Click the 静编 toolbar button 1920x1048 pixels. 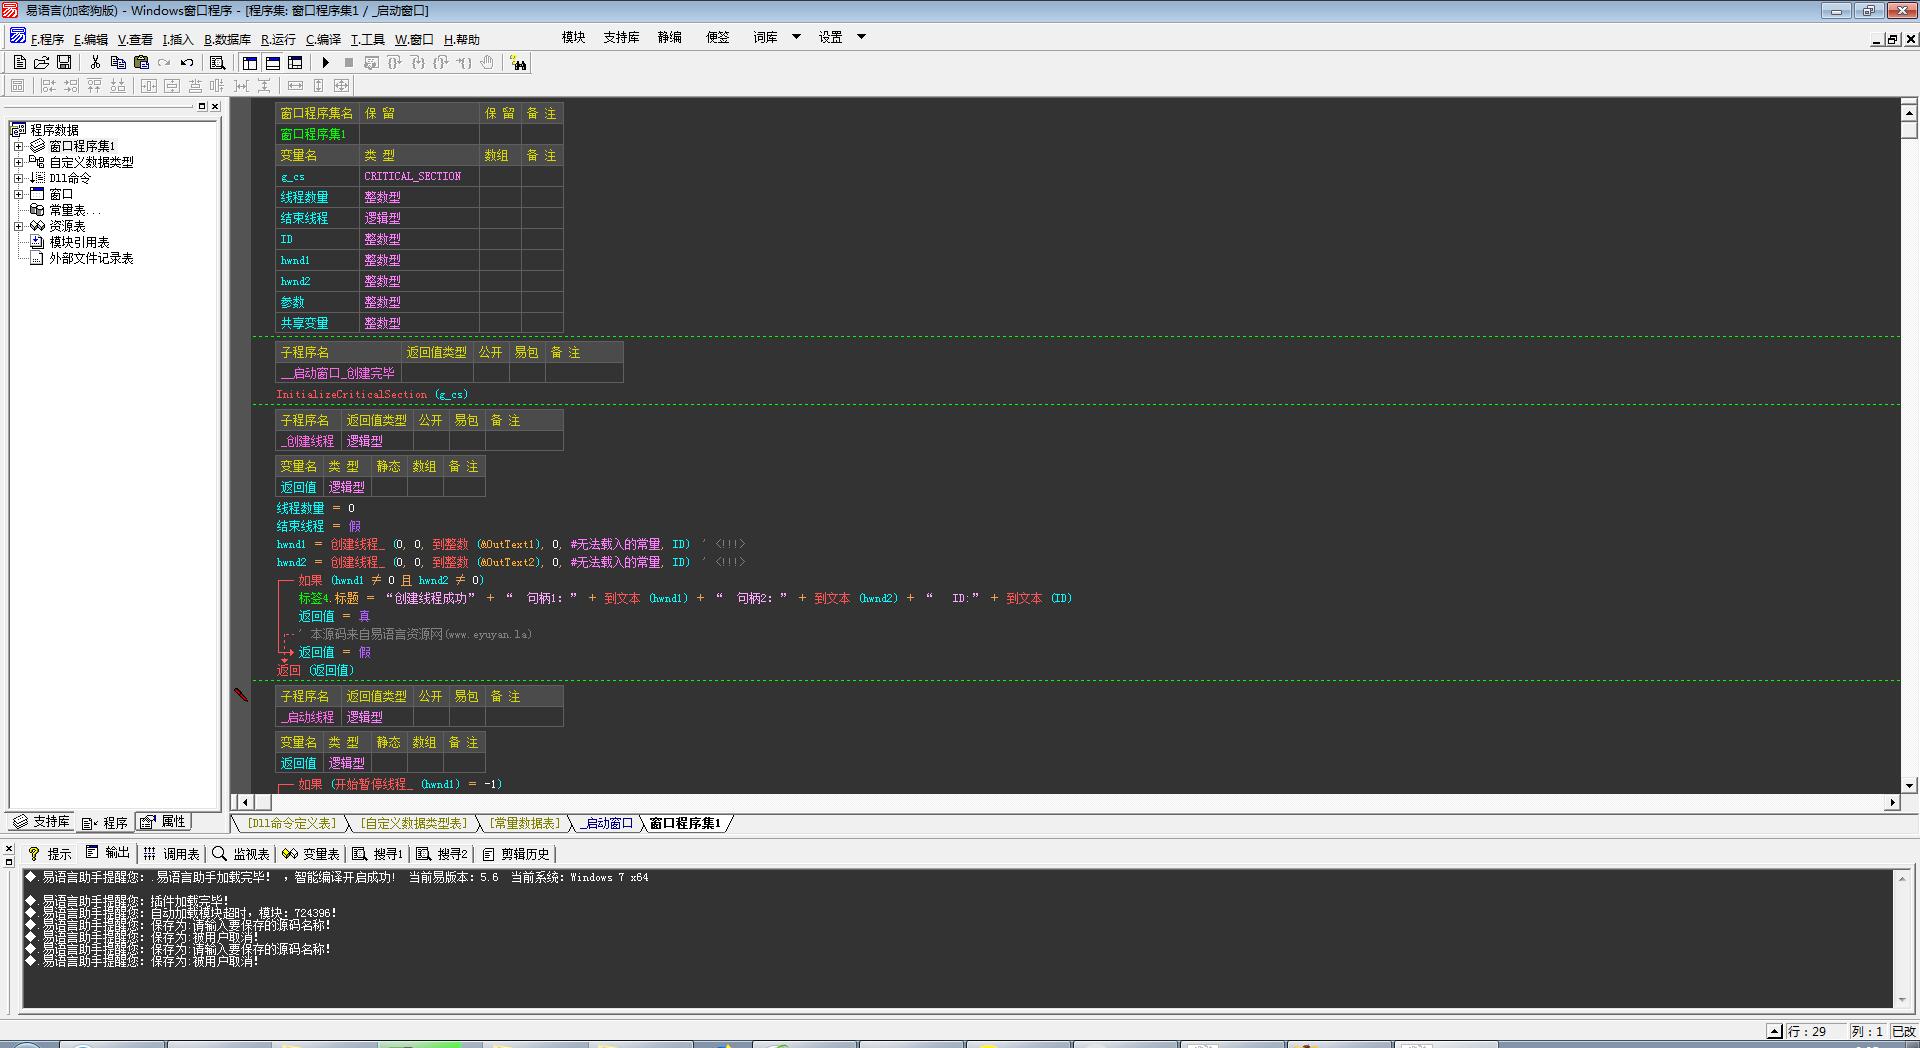coord(670,37)
